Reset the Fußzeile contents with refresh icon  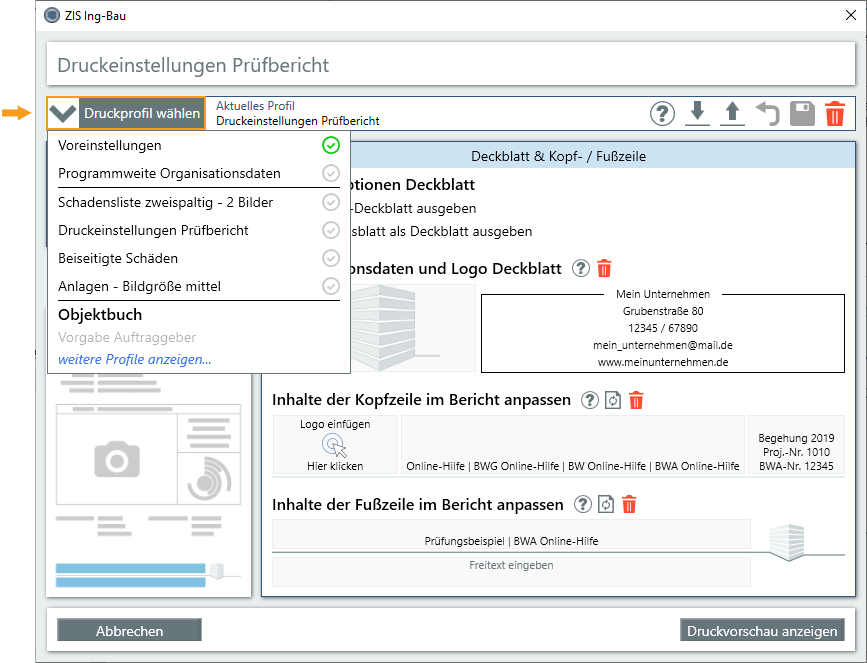[606, 505]
